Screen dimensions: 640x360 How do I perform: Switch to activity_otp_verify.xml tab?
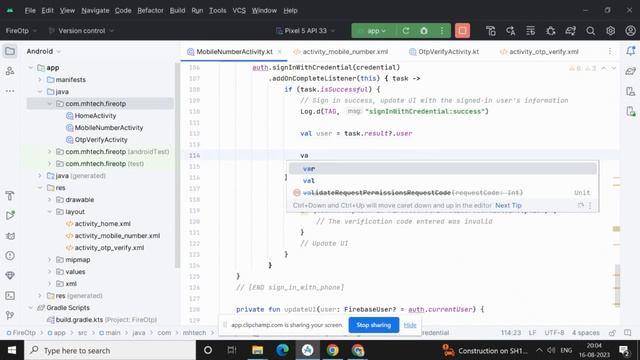coord(539,52)
